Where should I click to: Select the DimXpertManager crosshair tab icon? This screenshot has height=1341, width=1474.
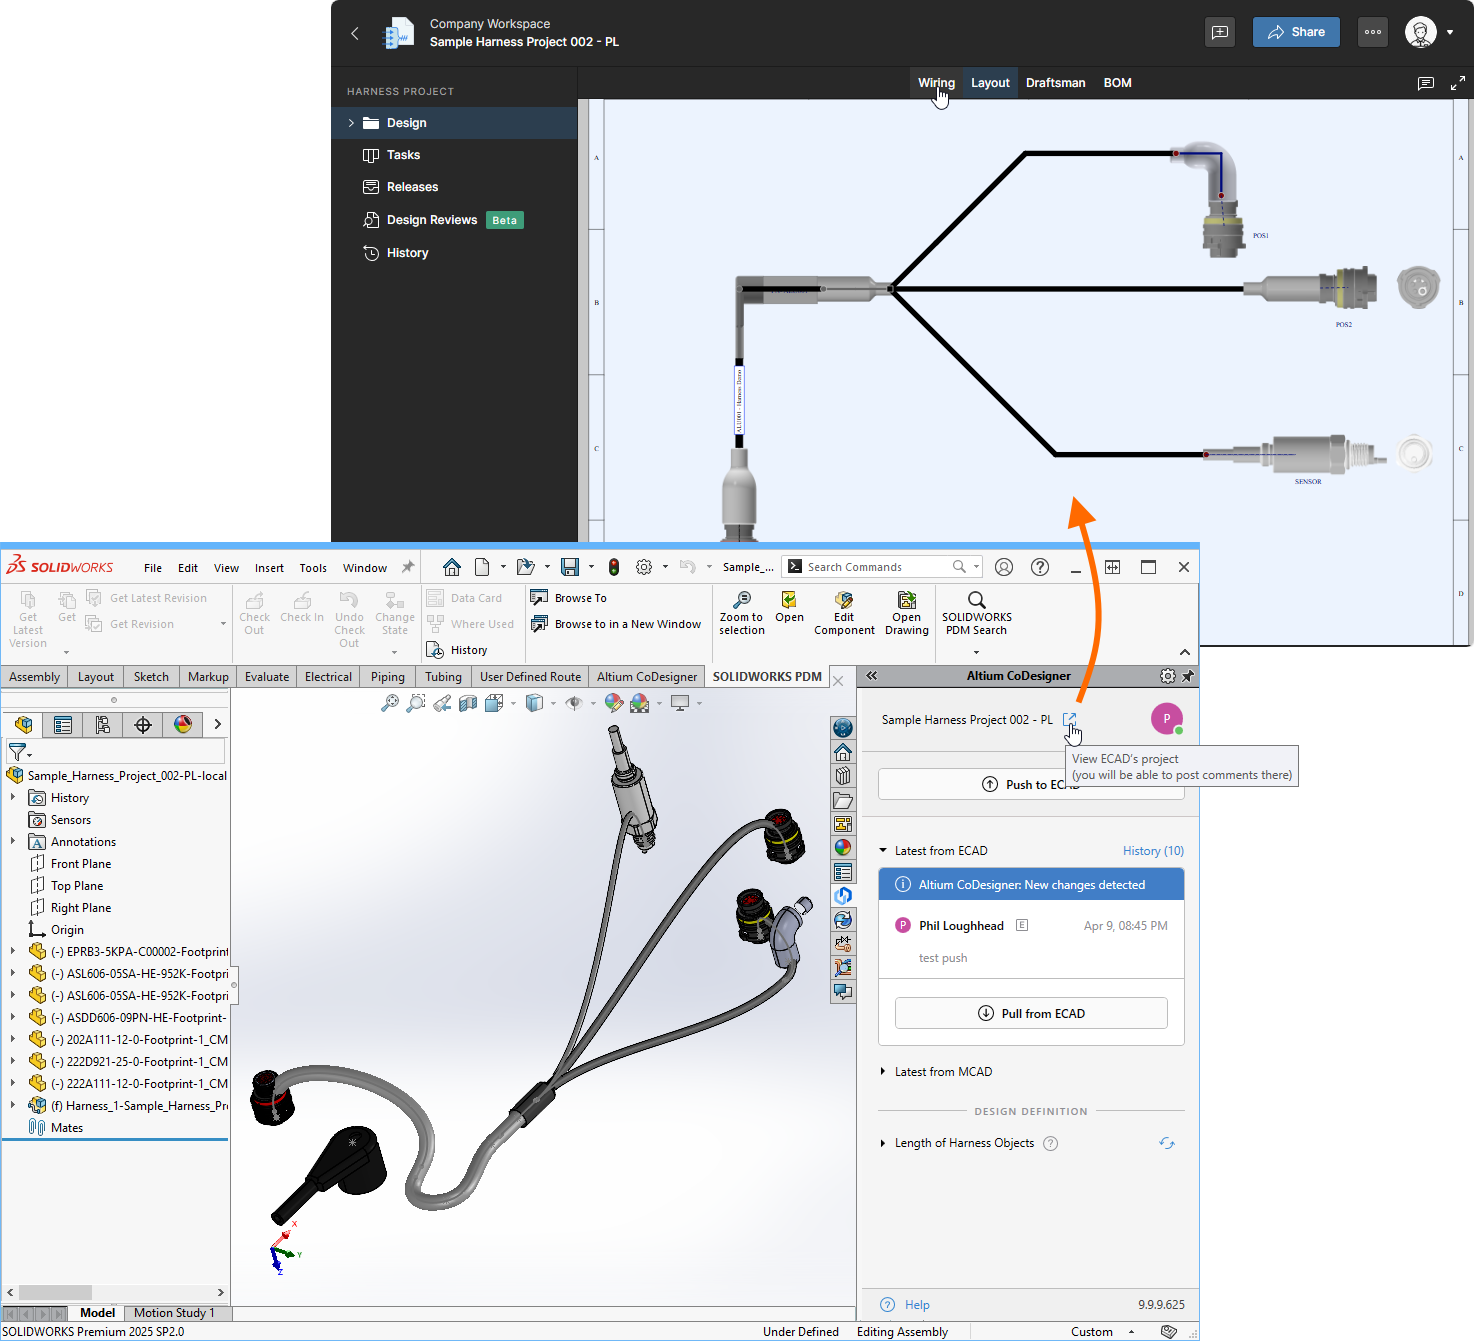tap(143, 724)
